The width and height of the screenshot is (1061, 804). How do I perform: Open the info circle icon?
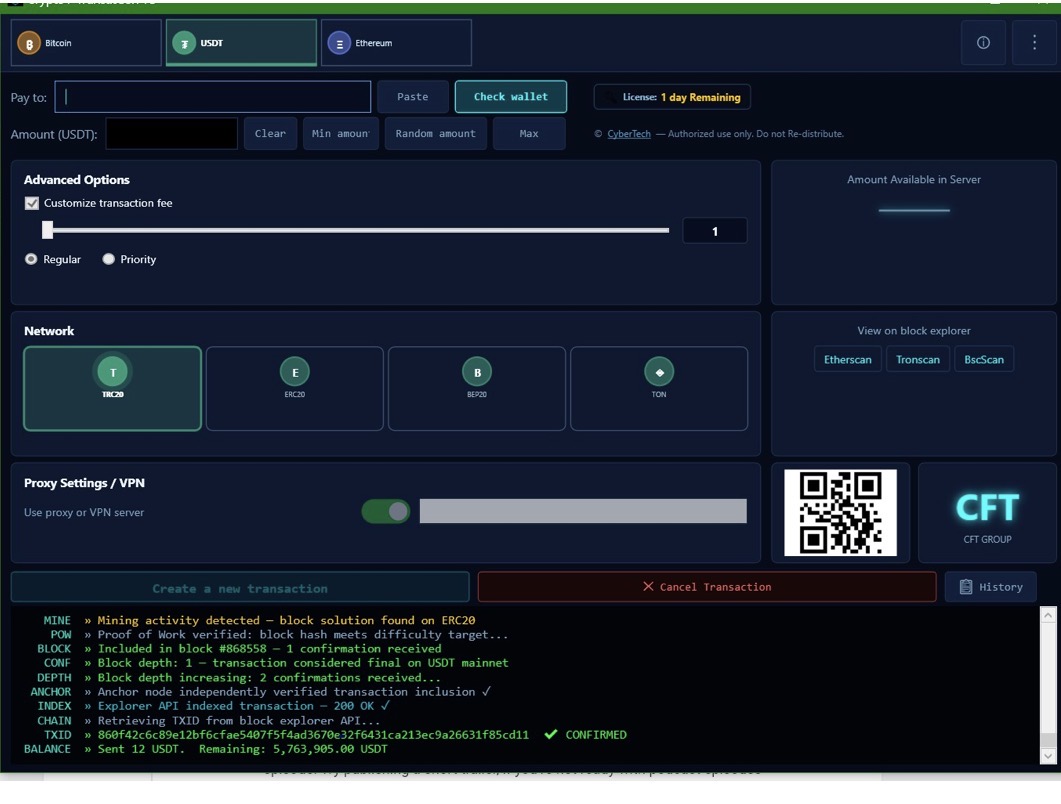983,43
